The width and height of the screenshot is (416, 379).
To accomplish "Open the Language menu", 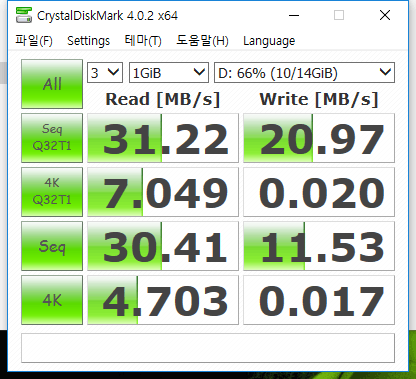I will (x=269, y=41).
